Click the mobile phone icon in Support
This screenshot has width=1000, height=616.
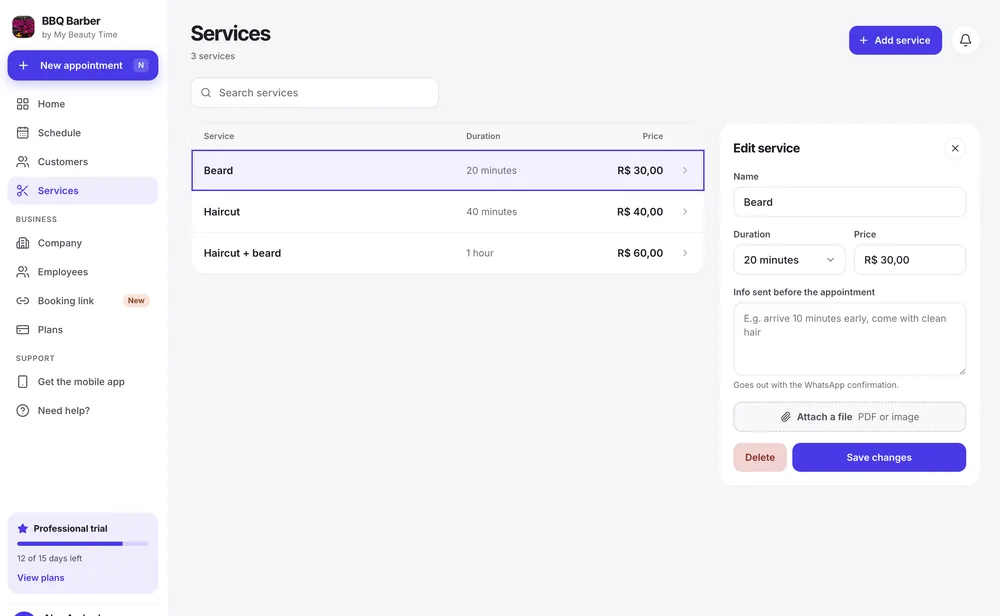coord(23,381)
